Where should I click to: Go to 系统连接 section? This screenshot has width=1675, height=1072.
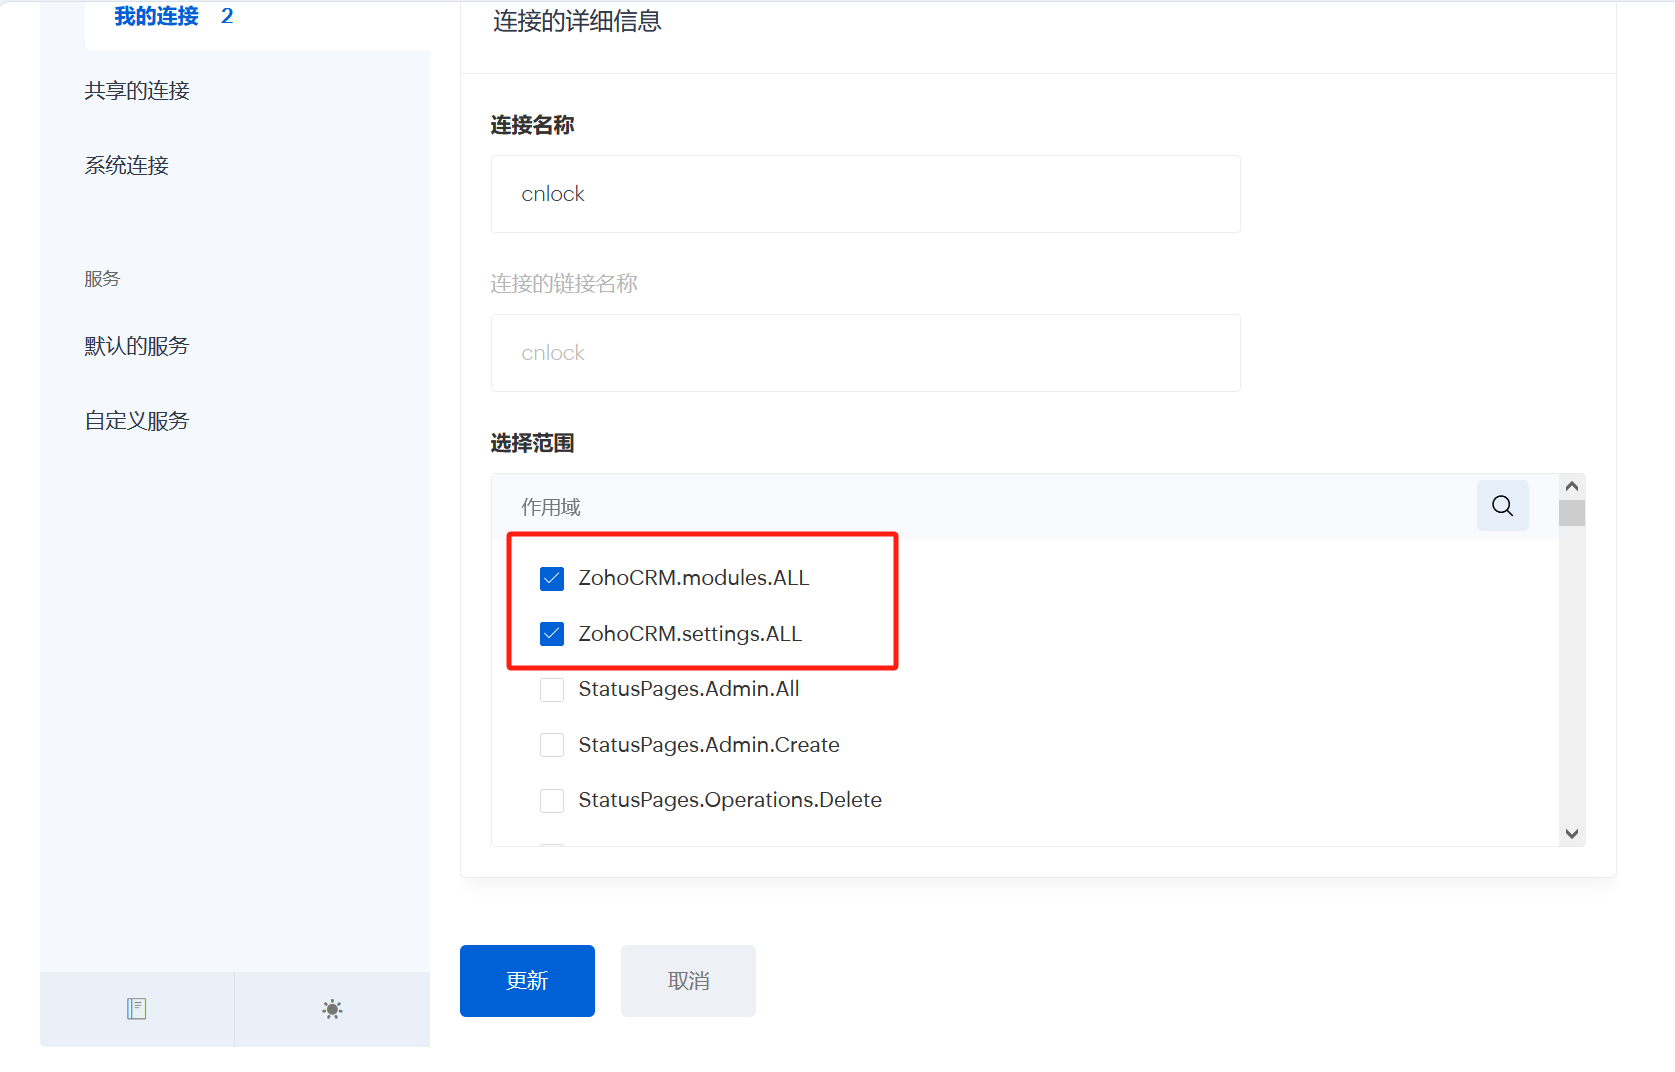[127, 166]
